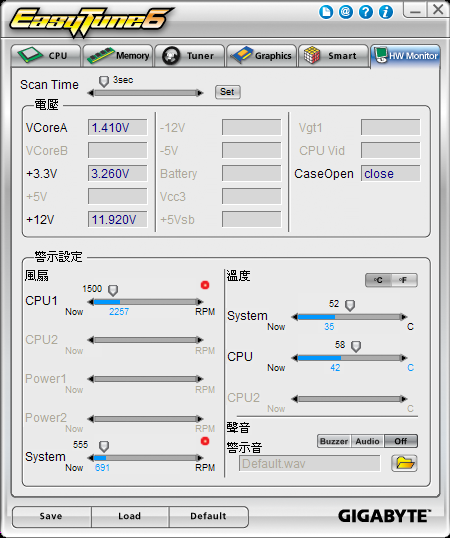Image resolution: width=450 pixels, height=538 pixels.
Task: Click the CaseOpen close status field
Action: pos(390,173)
